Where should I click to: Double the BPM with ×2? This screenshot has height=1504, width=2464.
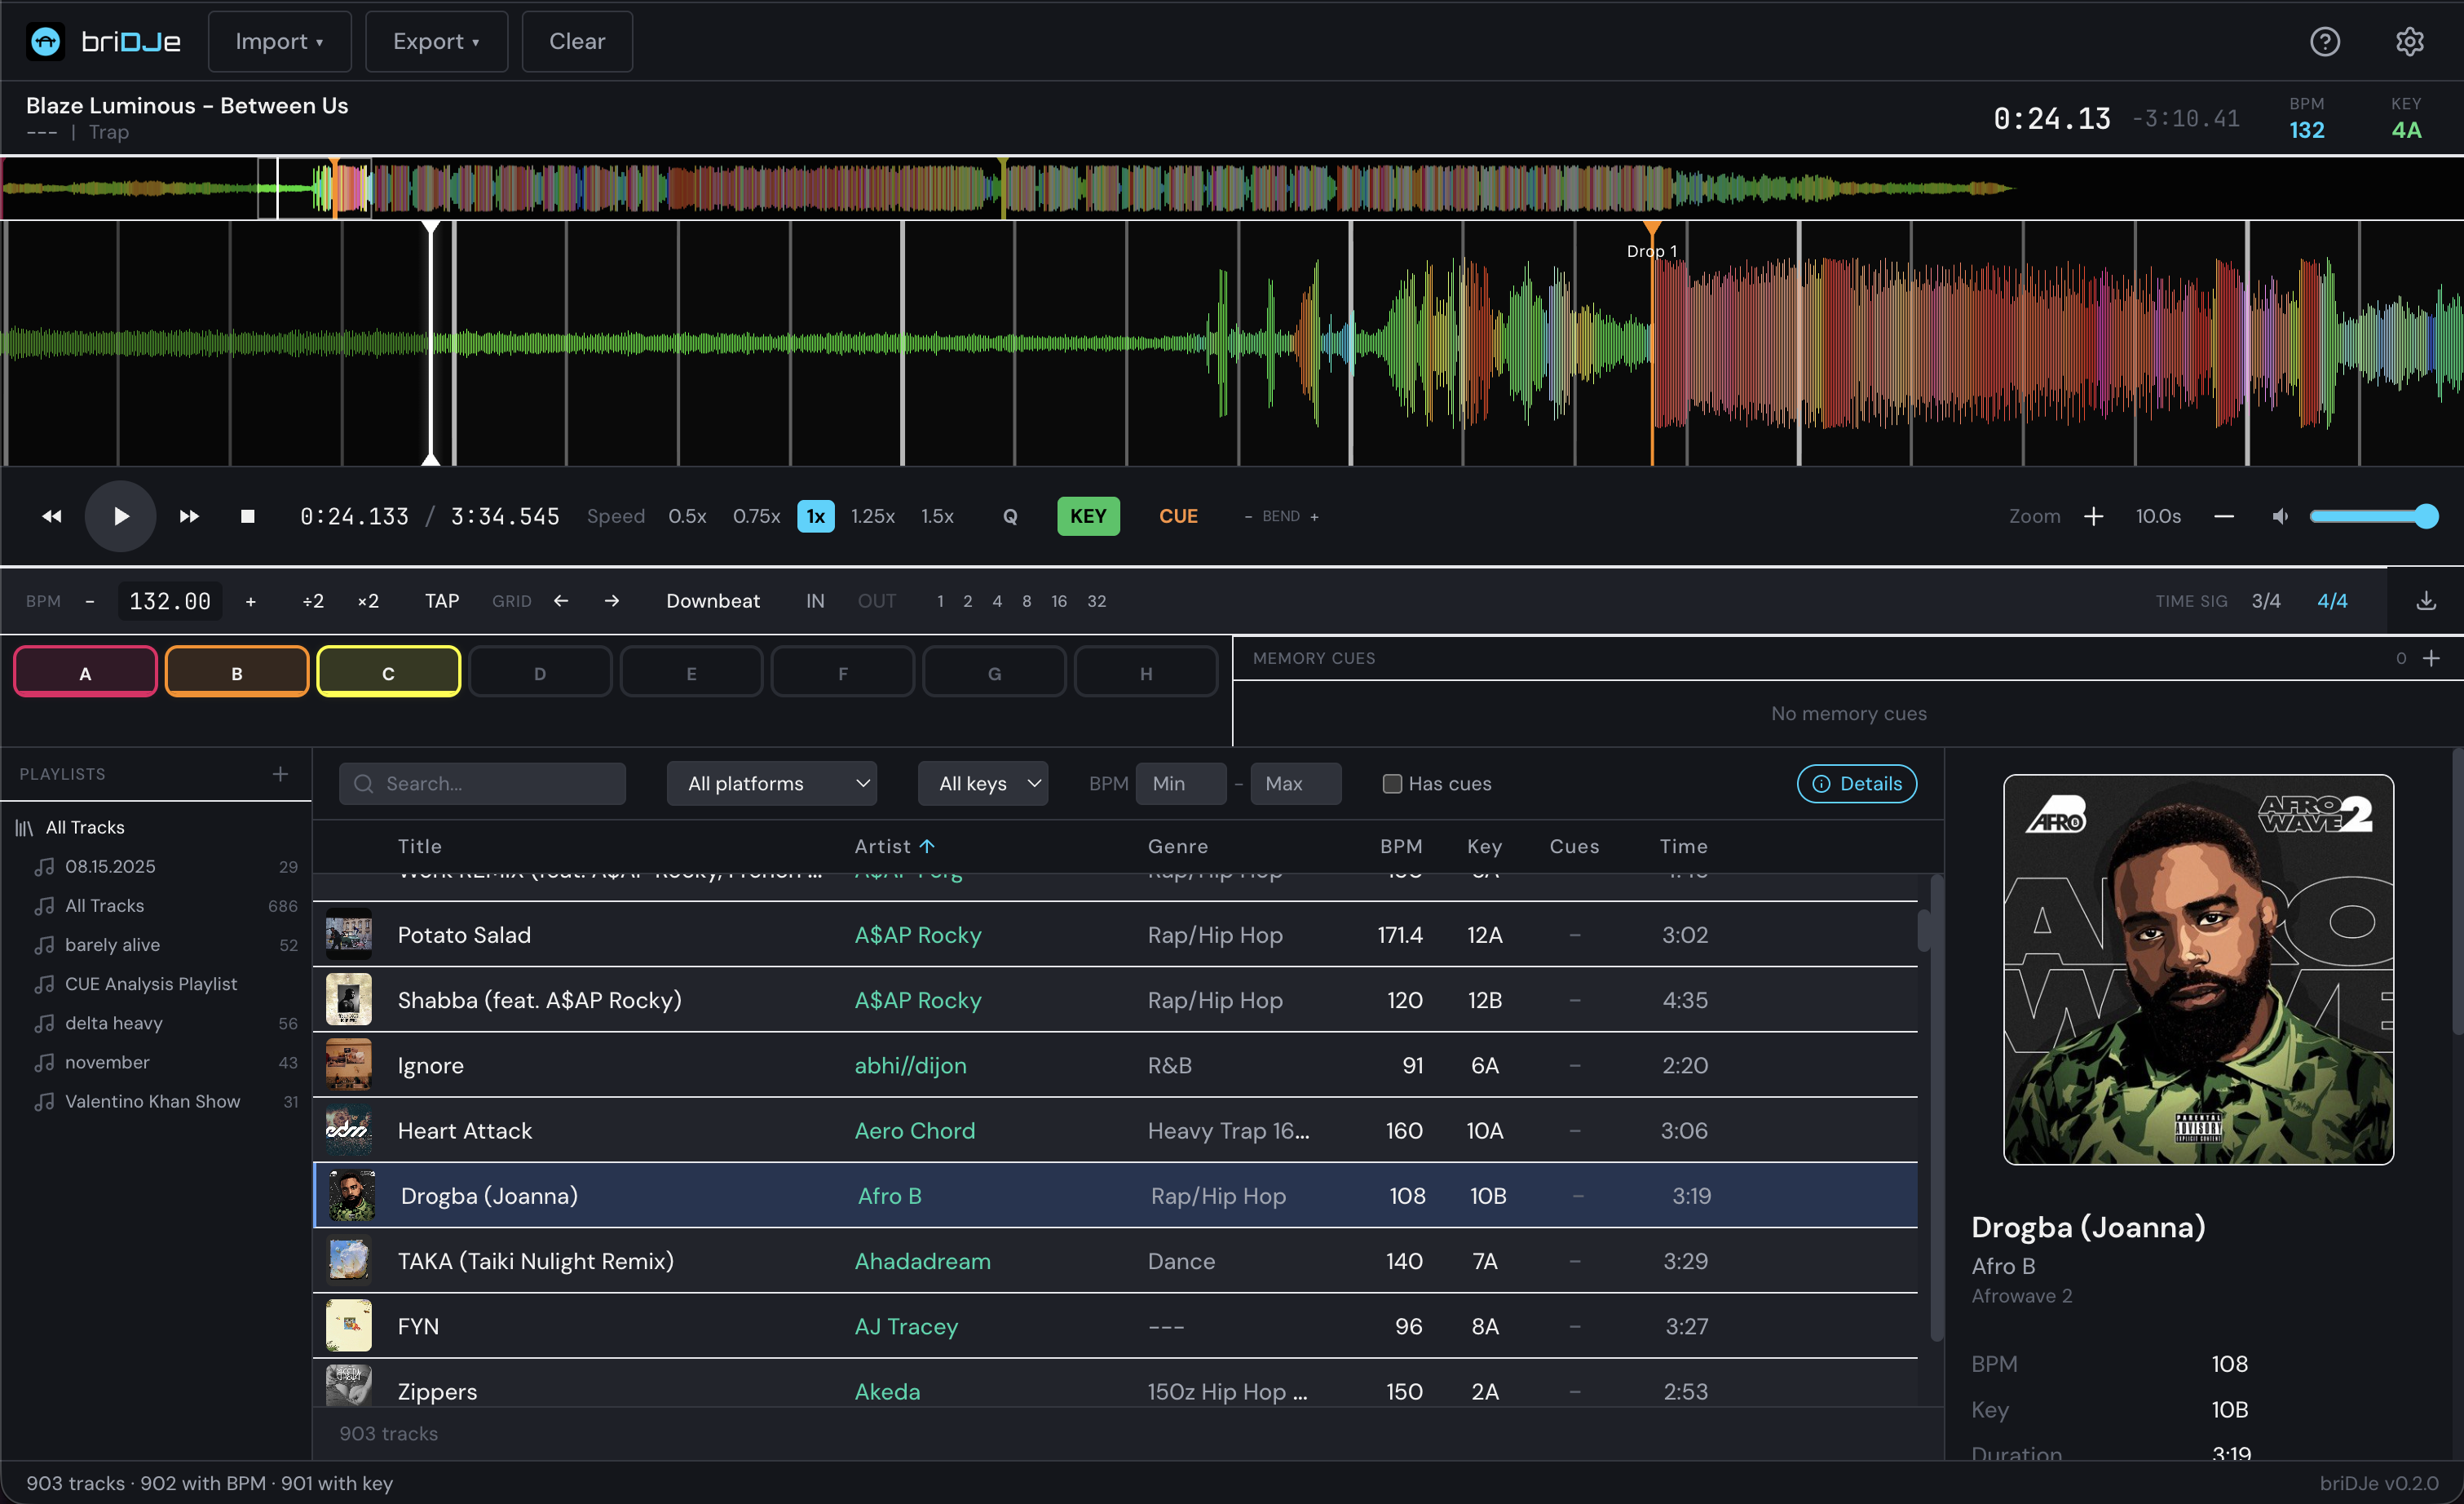368,600
